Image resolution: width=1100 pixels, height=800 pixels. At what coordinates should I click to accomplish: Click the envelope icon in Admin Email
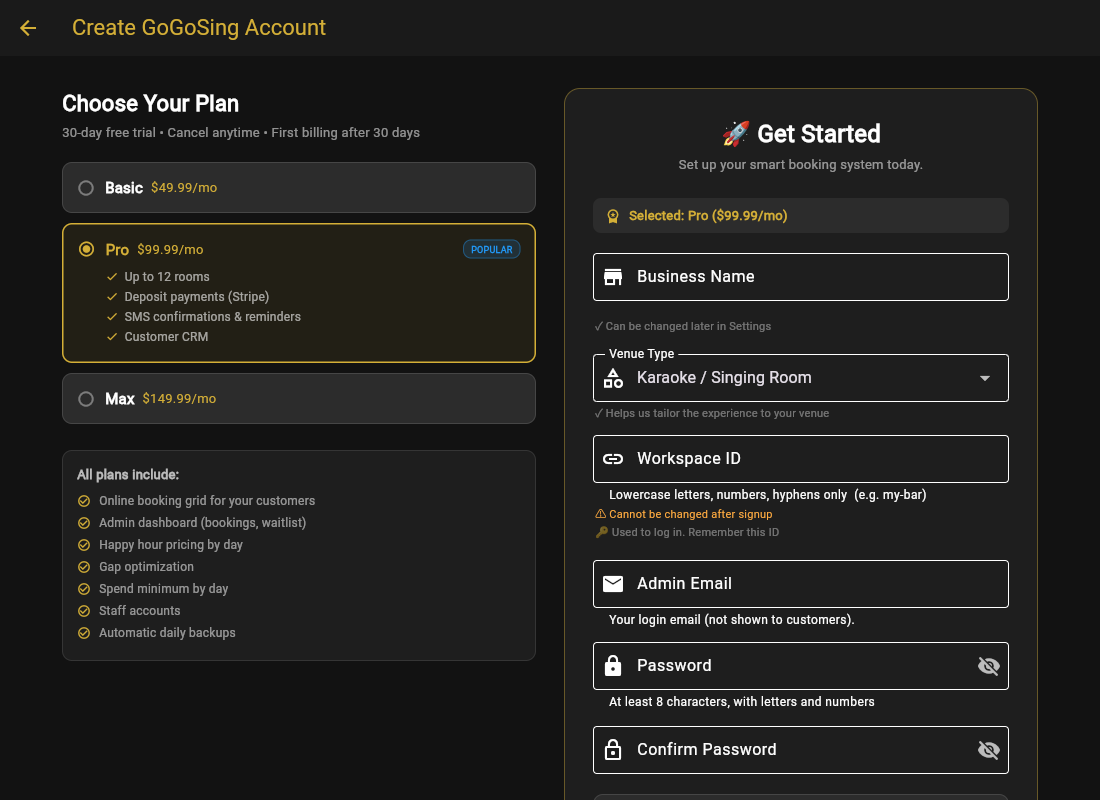(613, 584)
